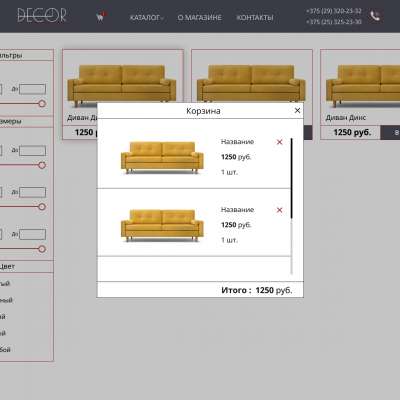Viewport: 400px width, 400px height.
Task: Click the cart popup scrollbar
Action: 291,178
